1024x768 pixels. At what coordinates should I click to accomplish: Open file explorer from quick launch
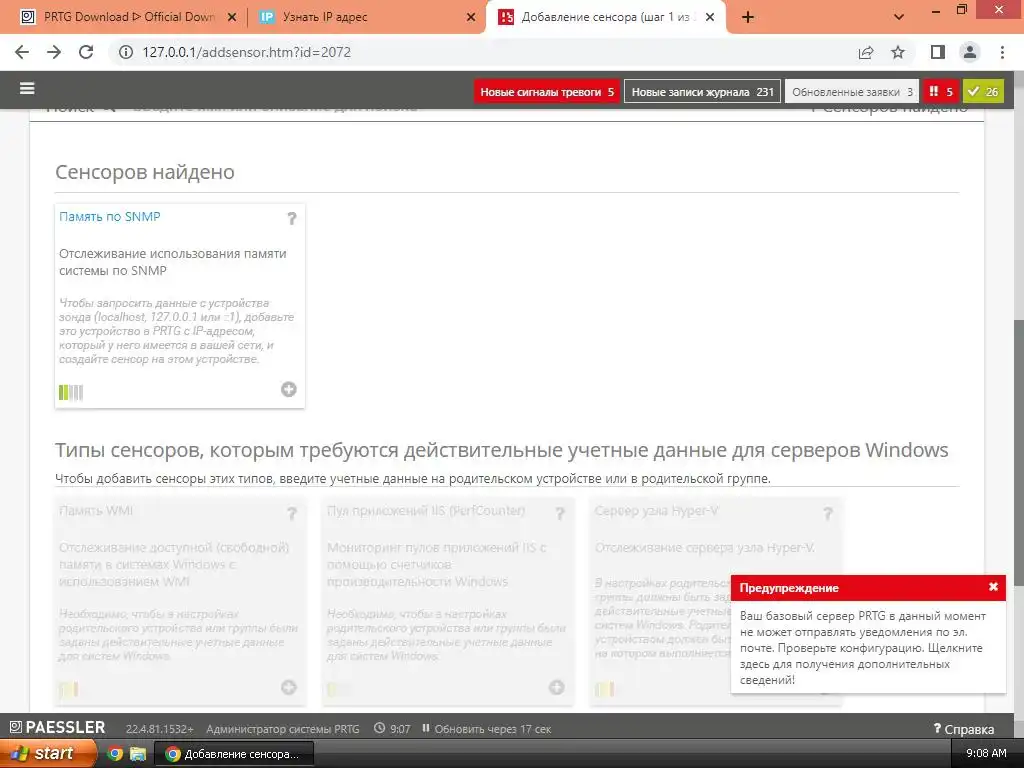pyautogui.click(x=138, y=754)
